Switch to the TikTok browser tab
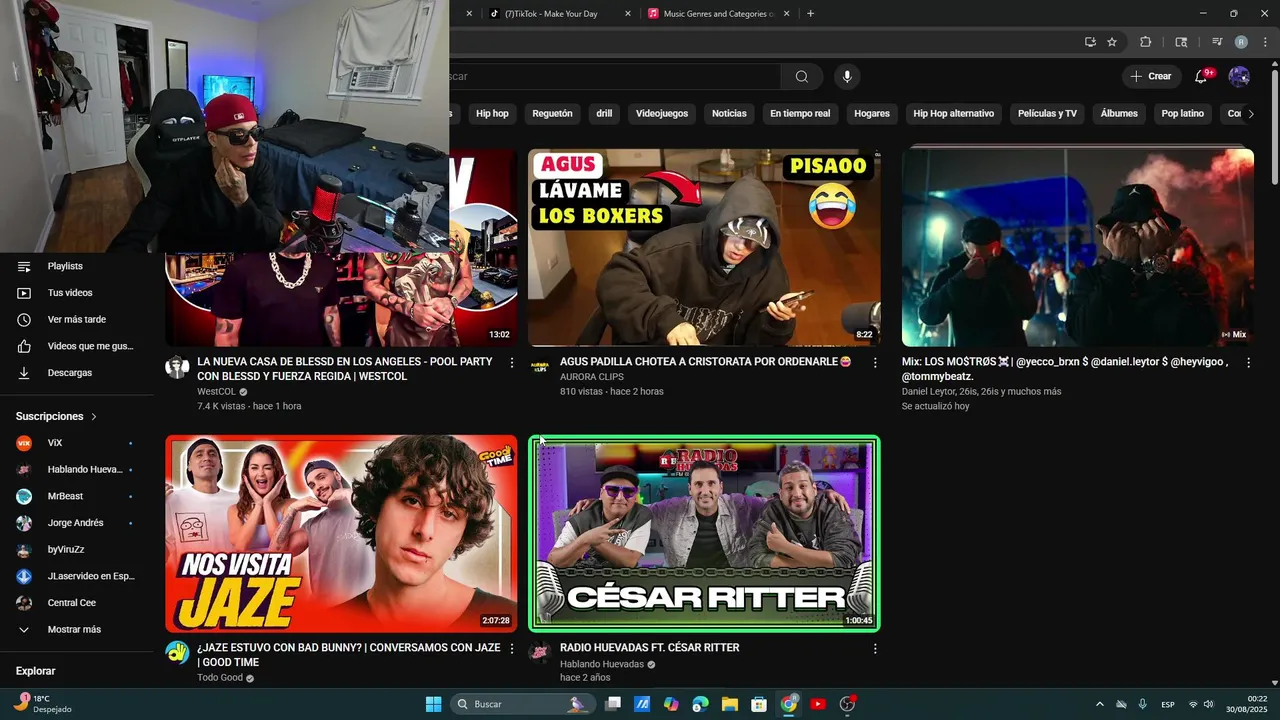This screenshot has height=720, width=1280. [560, 14]
